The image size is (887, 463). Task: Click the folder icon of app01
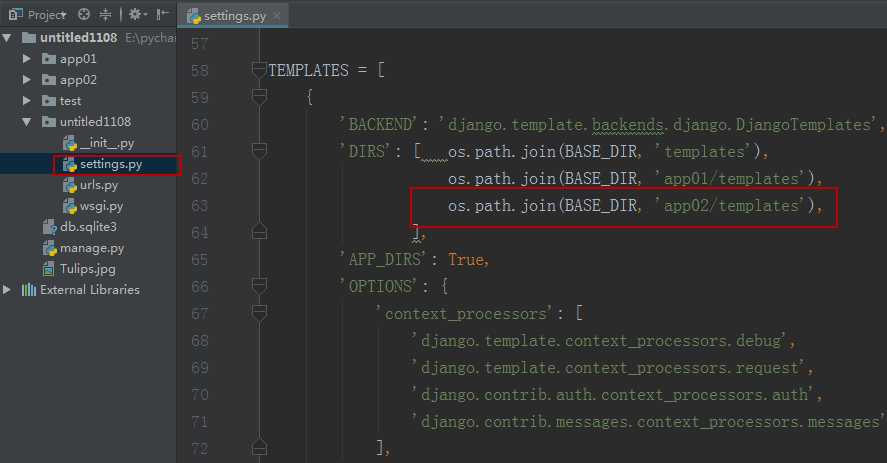(x=49, y=59)
